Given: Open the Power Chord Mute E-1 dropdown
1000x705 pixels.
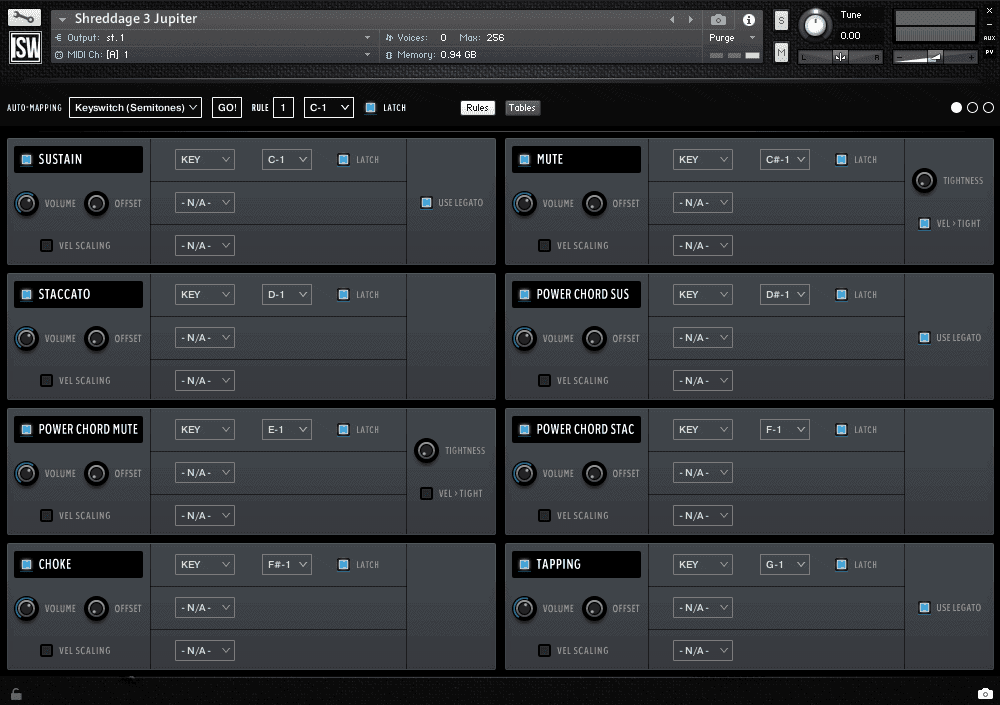Looking at the screenshot, I should tap(286, 429).
